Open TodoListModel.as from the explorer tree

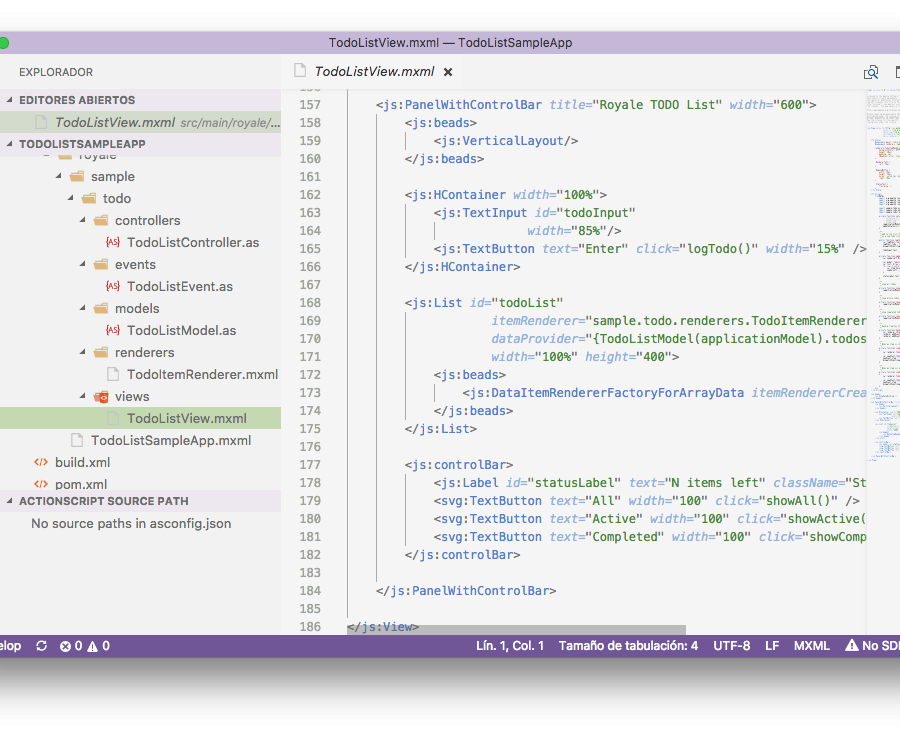pos(181,330)
